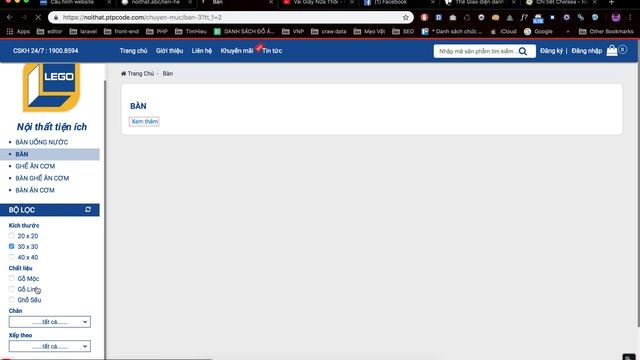Uncheck the 30 x 30 size filter
Screen dimensions: 640x360
(11, 246)
